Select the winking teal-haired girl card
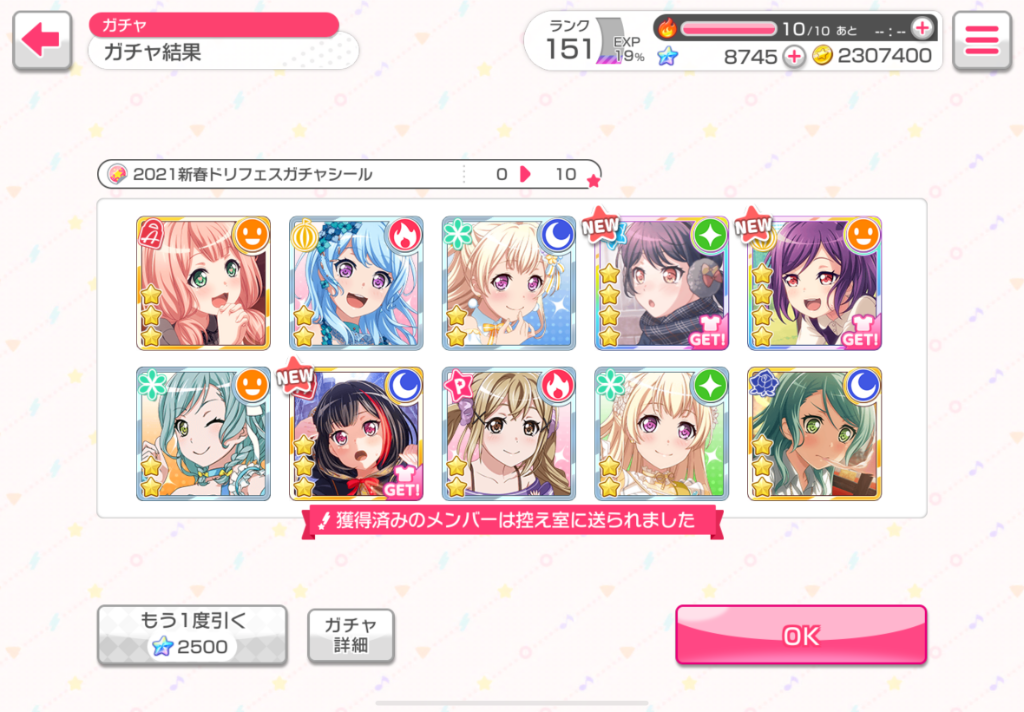 203,434
